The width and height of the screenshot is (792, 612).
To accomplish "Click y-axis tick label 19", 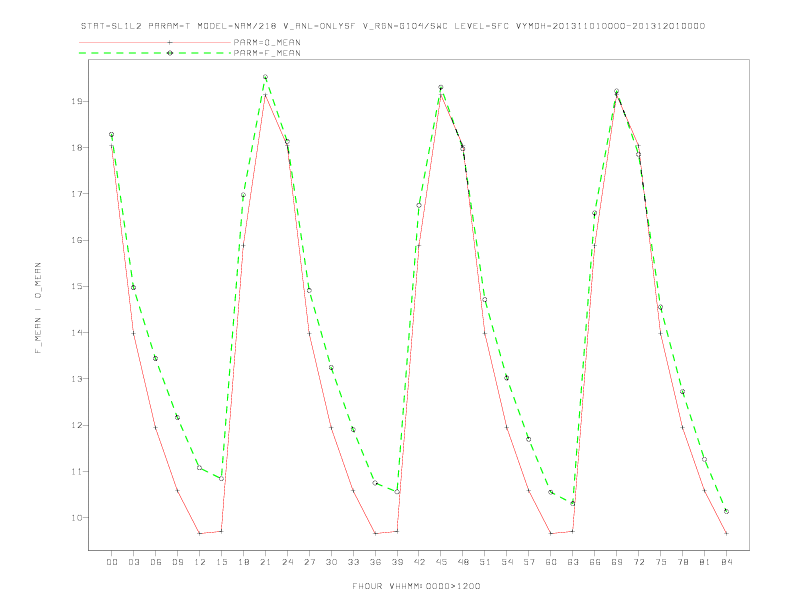I will 76,101.
